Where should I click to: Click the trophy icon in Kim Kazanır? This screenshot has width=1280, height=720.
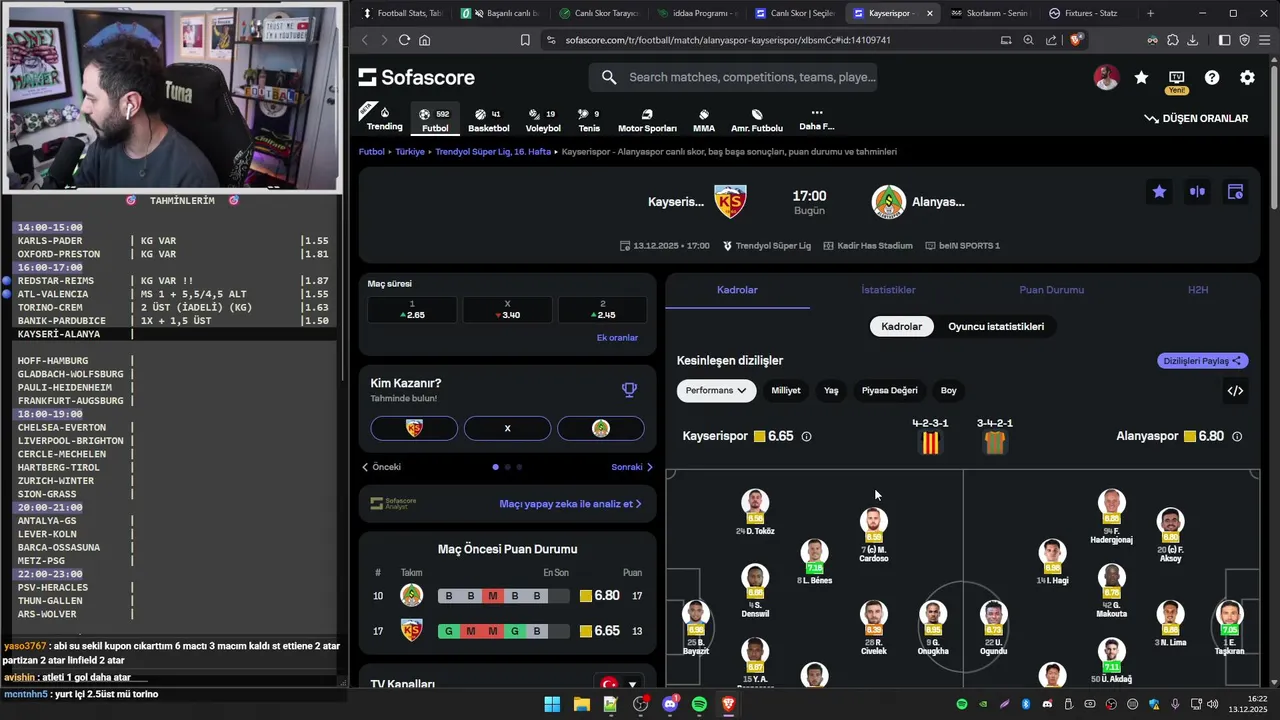click(629, 390)
